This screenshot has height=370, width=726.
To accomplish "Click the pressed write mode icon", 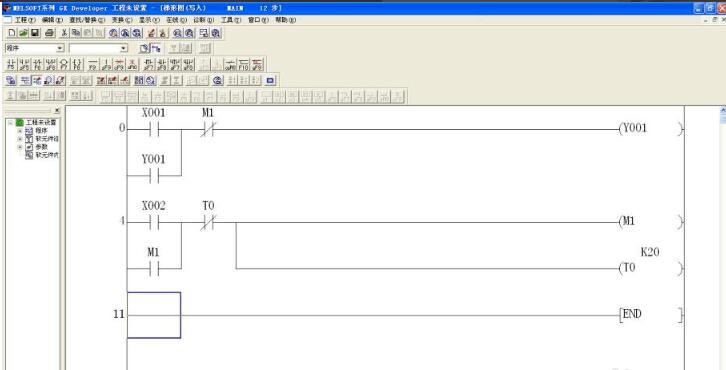I will click(x=37, y=80).
